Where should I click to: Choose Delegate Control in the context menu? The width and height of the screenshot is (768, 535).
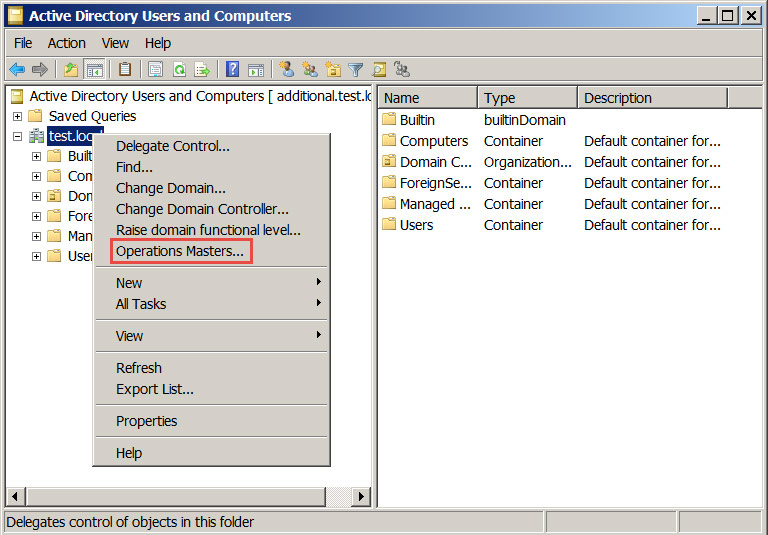(172, 146)
